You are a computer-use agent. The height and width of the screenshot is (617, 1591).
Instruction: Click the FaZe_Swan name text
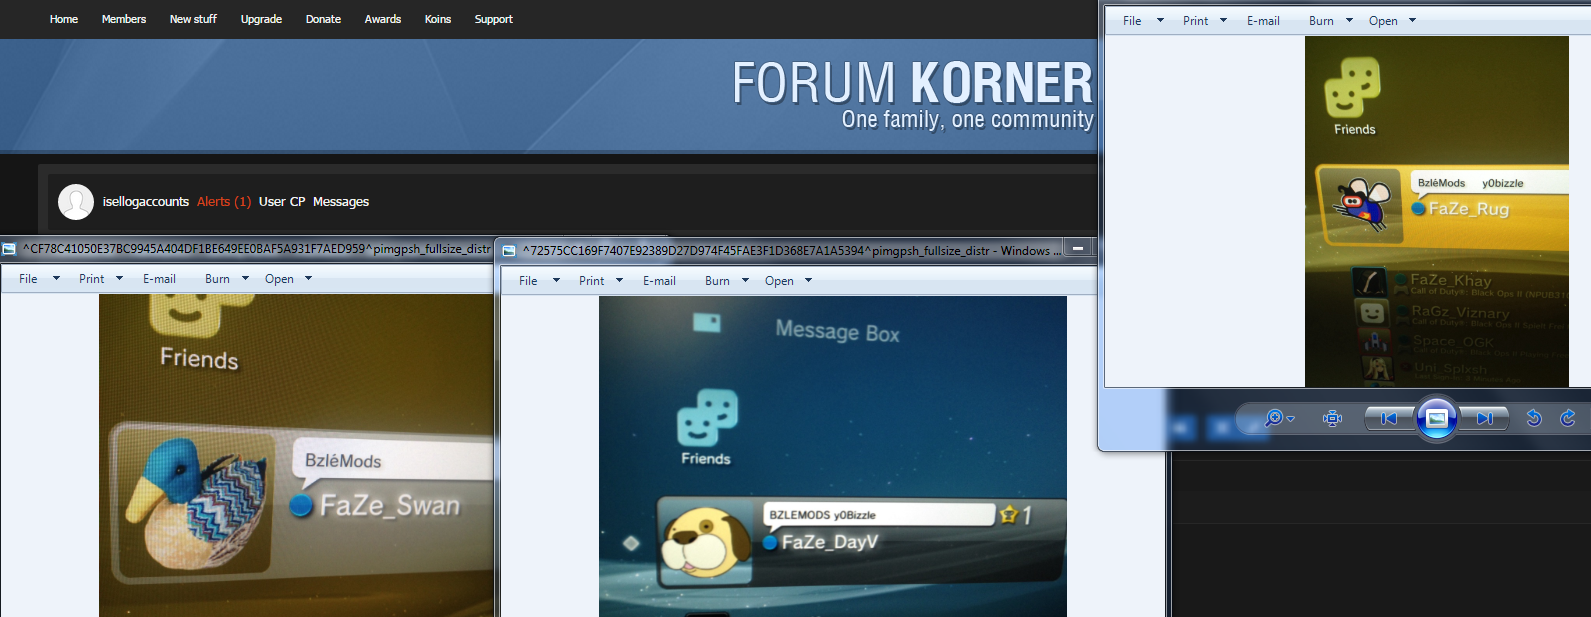click(x=390, y=506)
